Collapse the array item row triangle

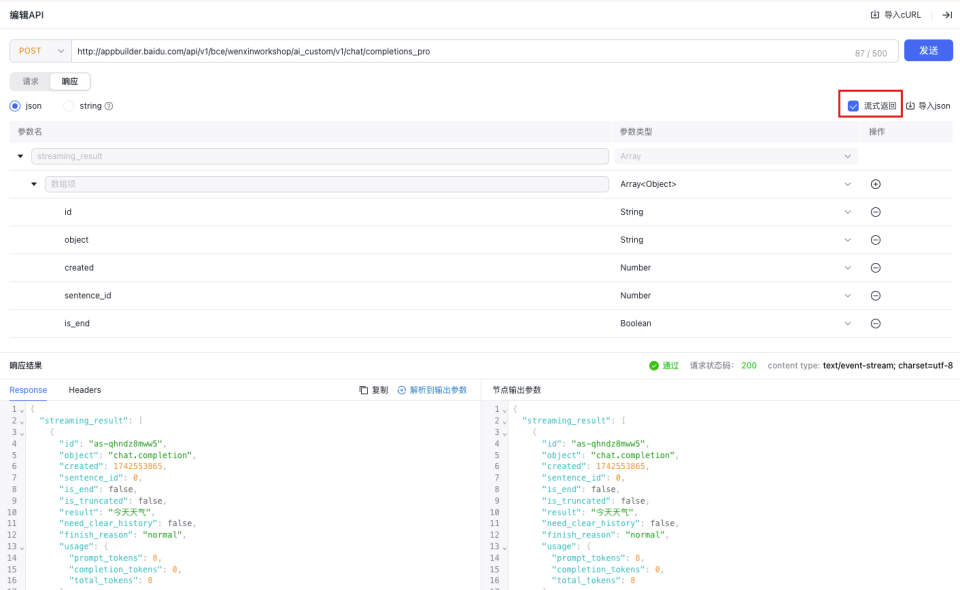[x=34, y=184]
